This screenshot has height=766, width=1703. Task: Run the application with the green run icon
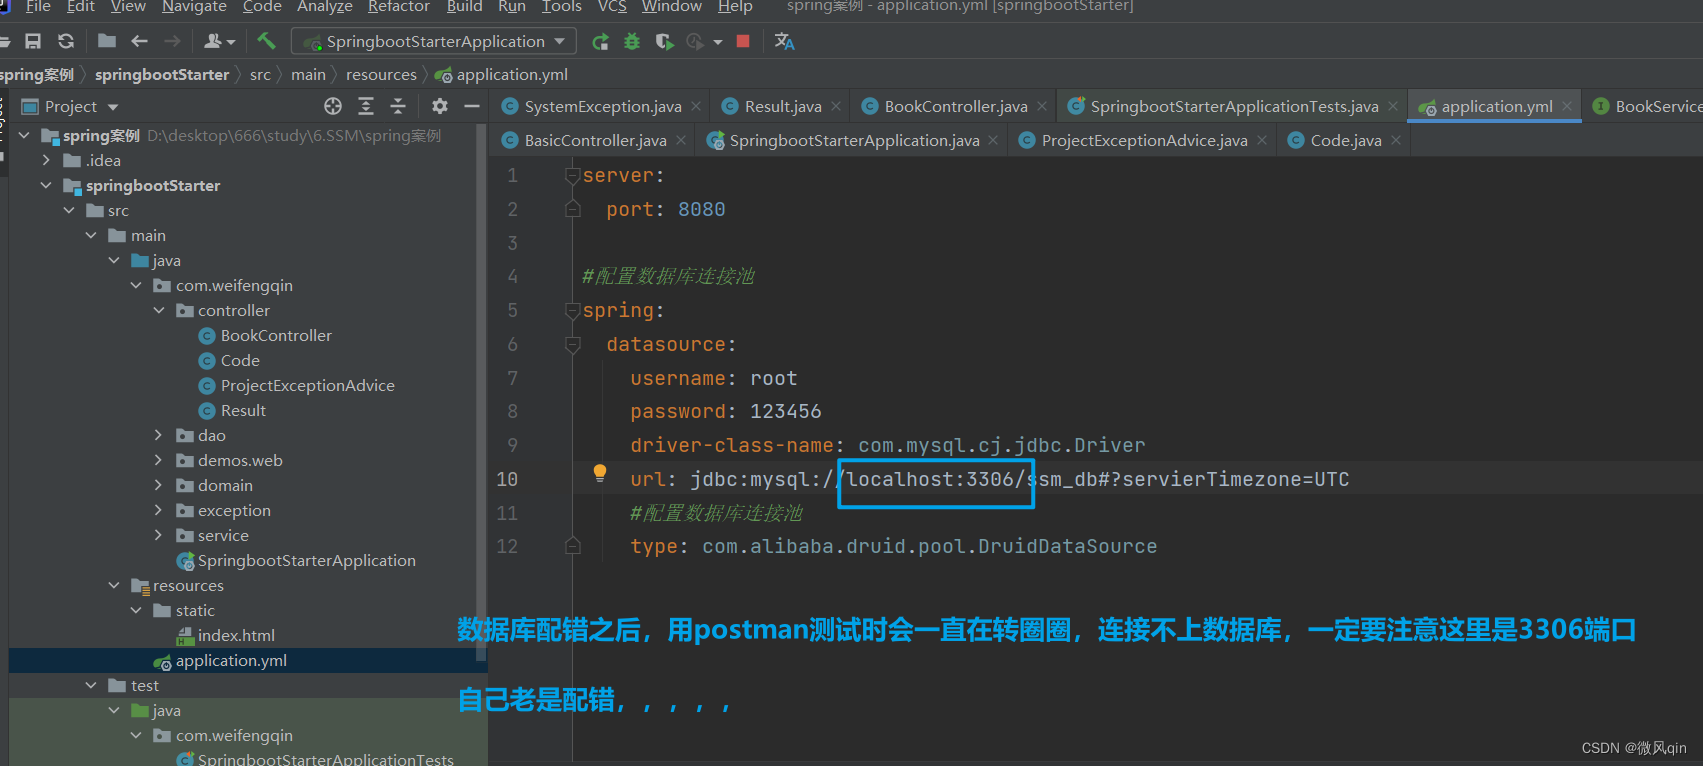[x=600, y=41]
